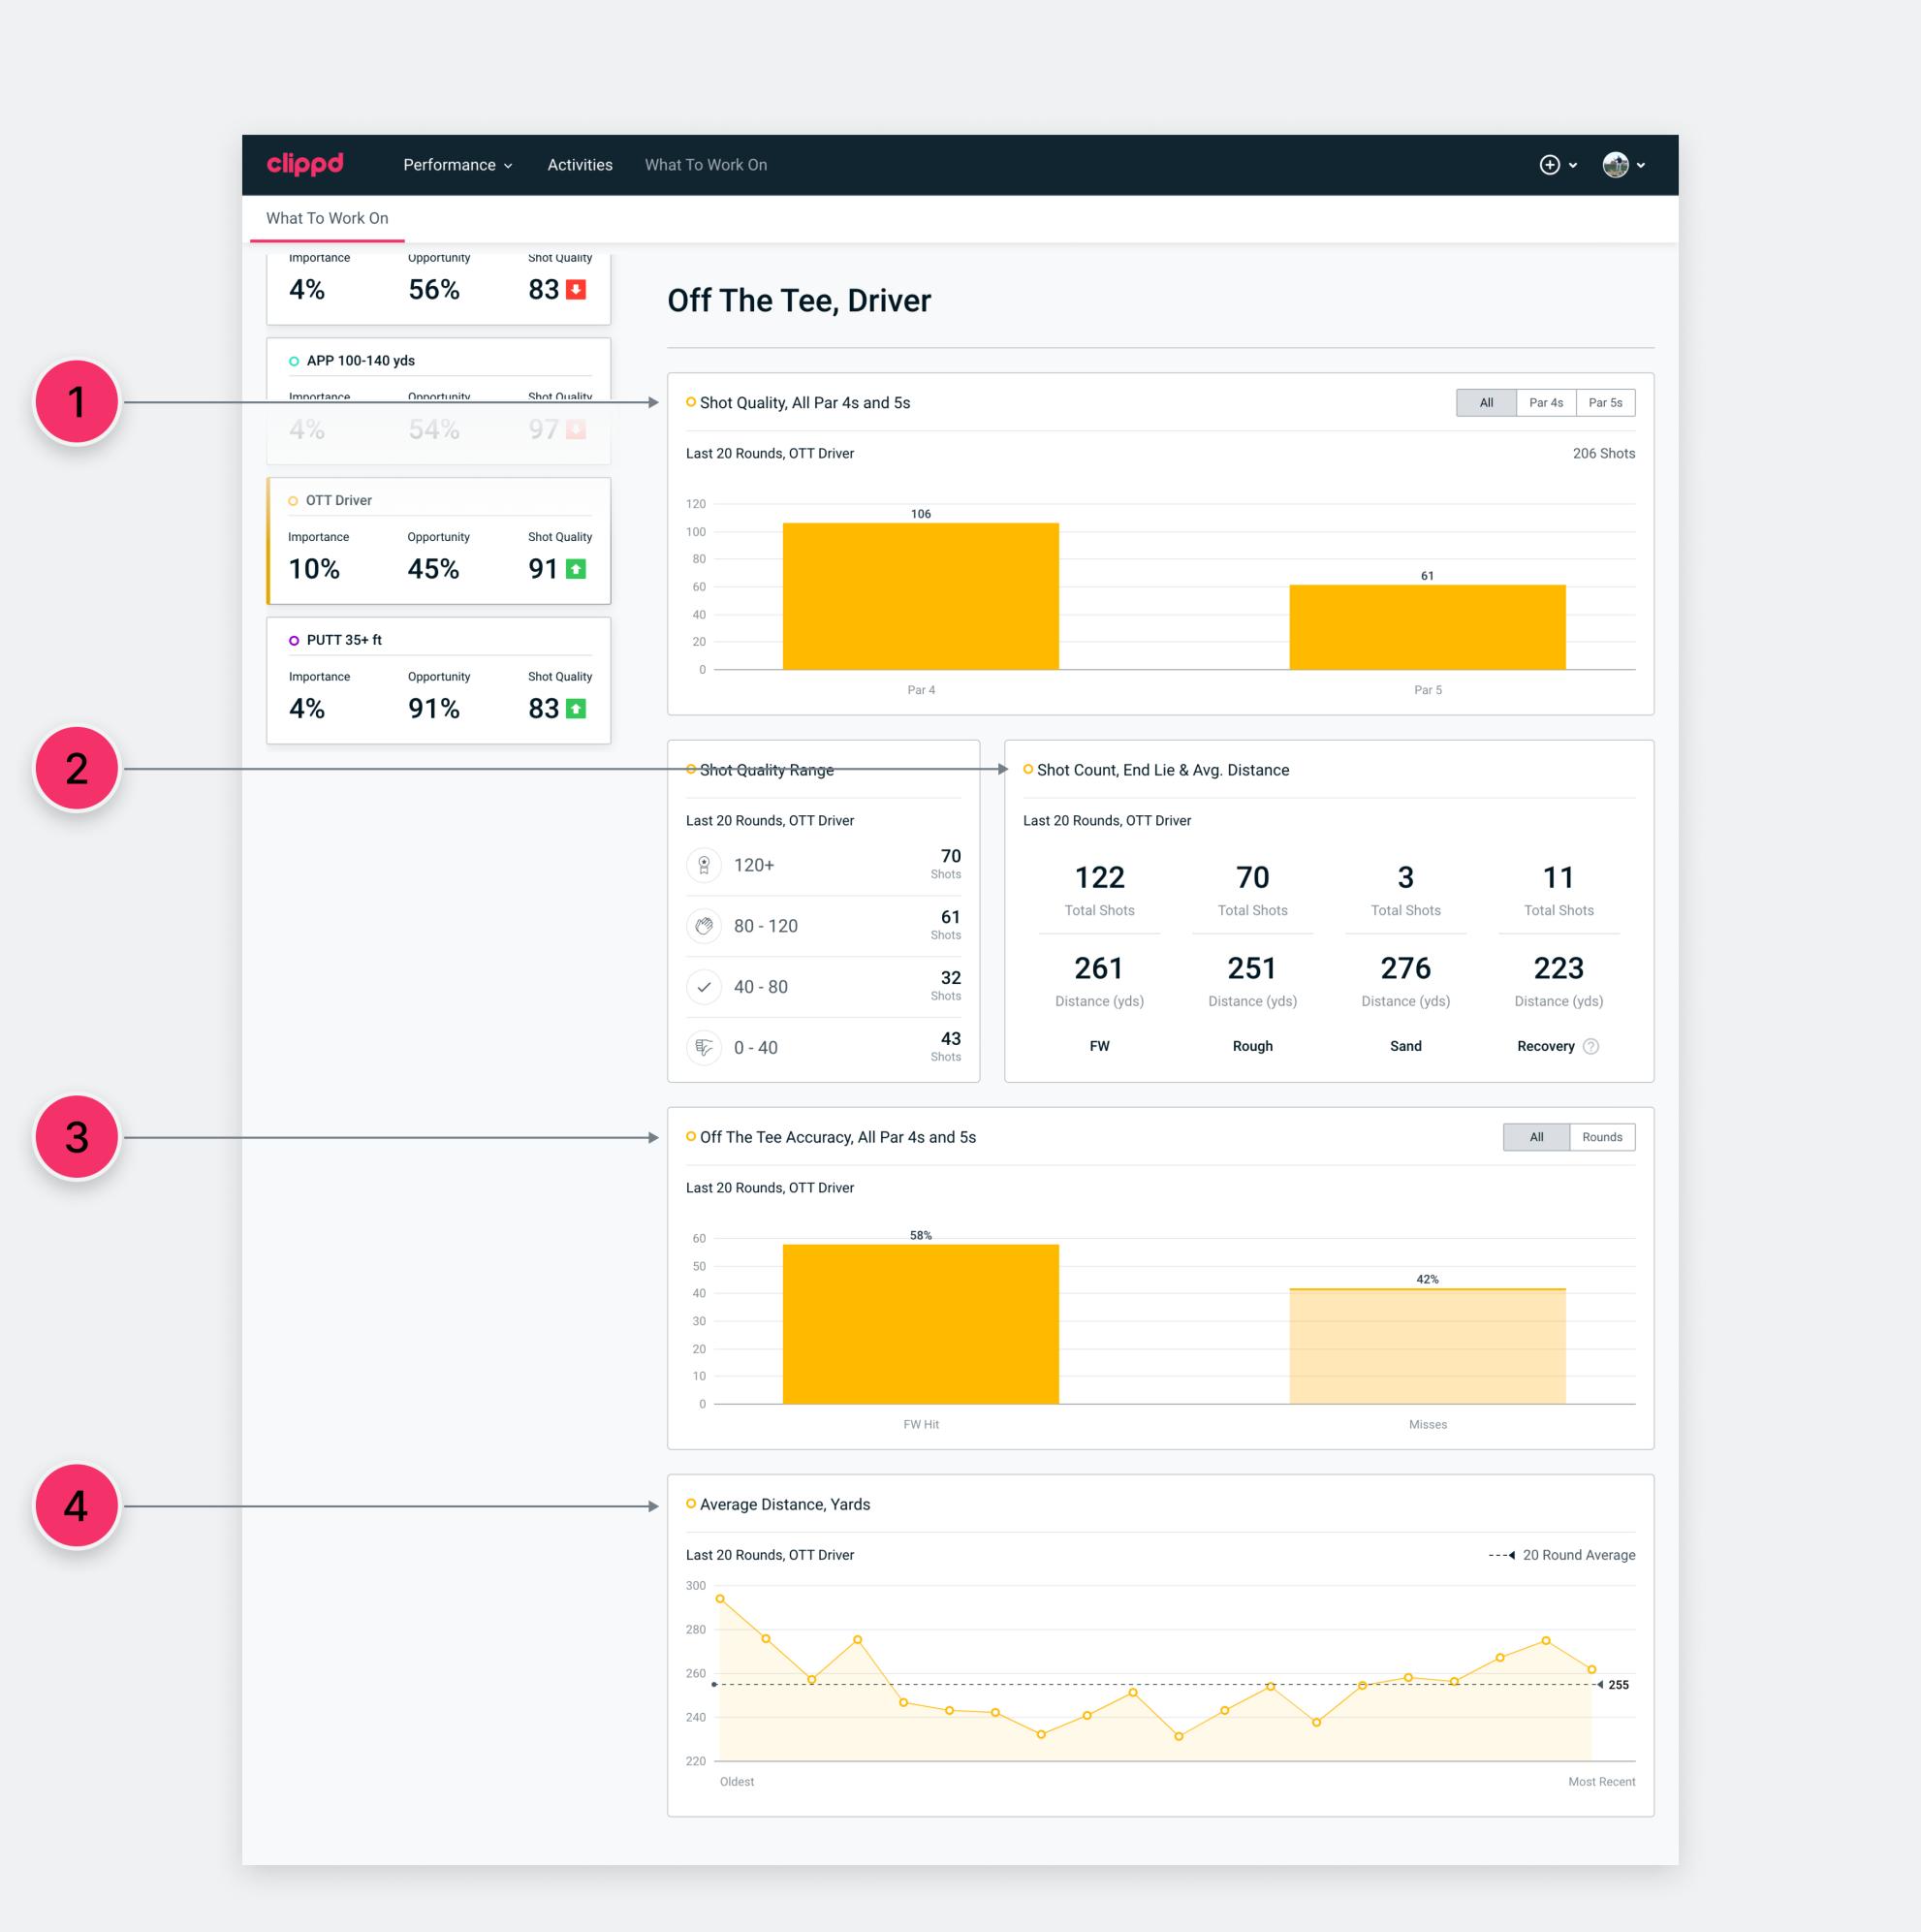Select the What To Work On subtab

pos(327,218)
